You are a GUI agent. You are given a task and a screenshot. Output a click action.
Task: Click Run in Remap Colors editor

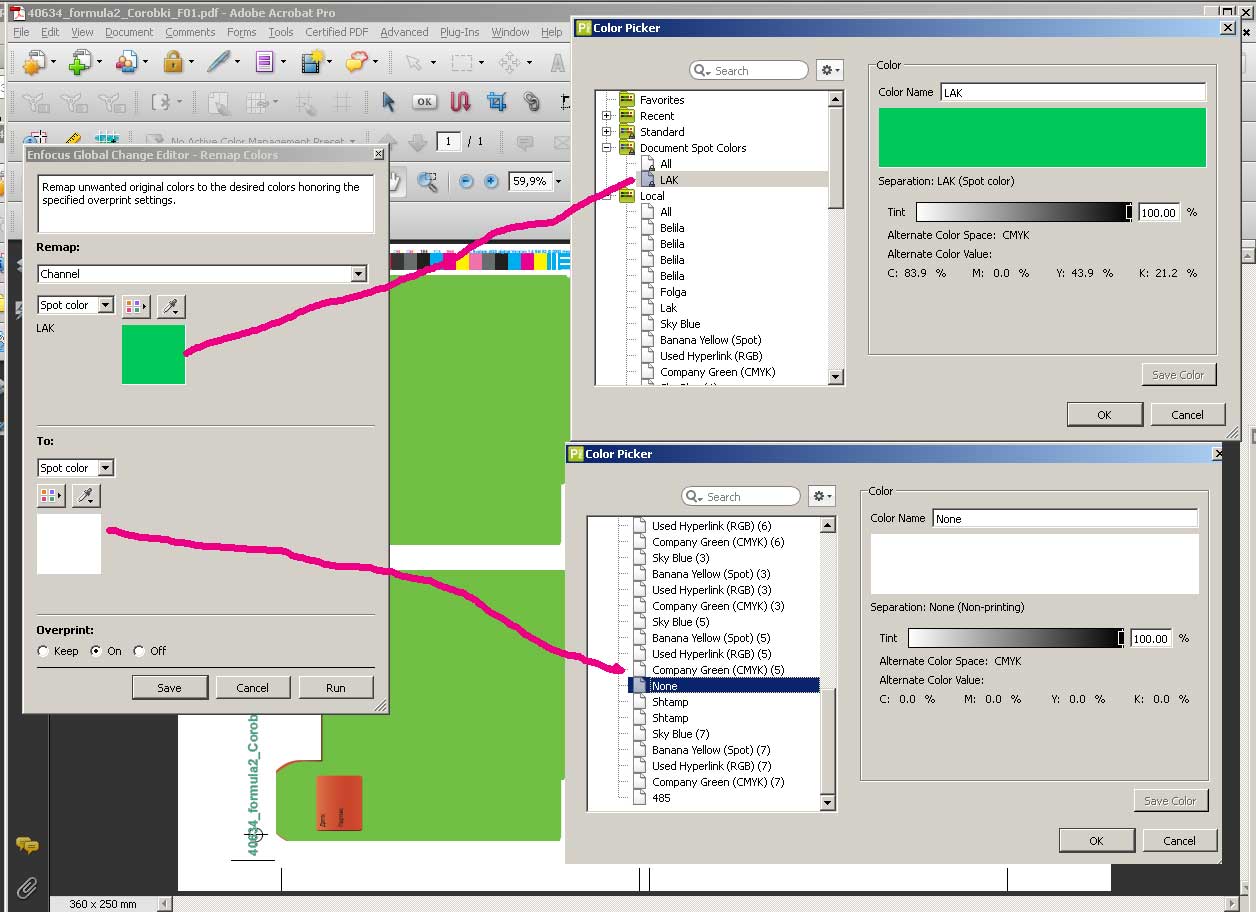[336, 687]
